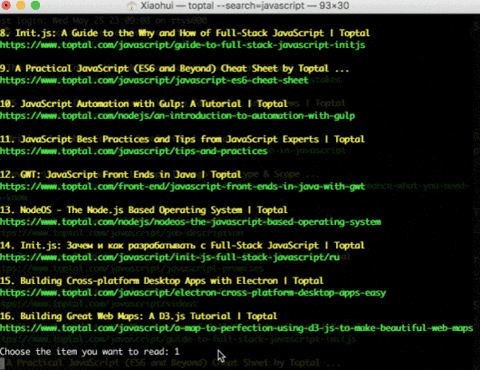Click the home folder icon in title bar
The height and width of the screenshot is (370, 480).
click(132, 6)
